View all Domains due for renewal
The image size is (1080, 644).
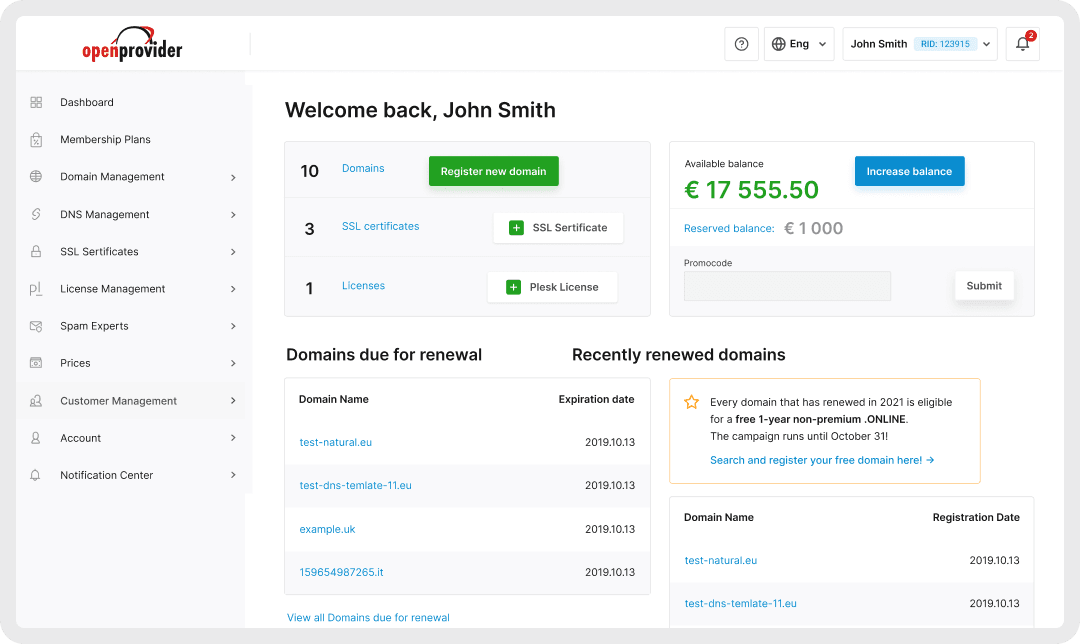coord(368,617)
